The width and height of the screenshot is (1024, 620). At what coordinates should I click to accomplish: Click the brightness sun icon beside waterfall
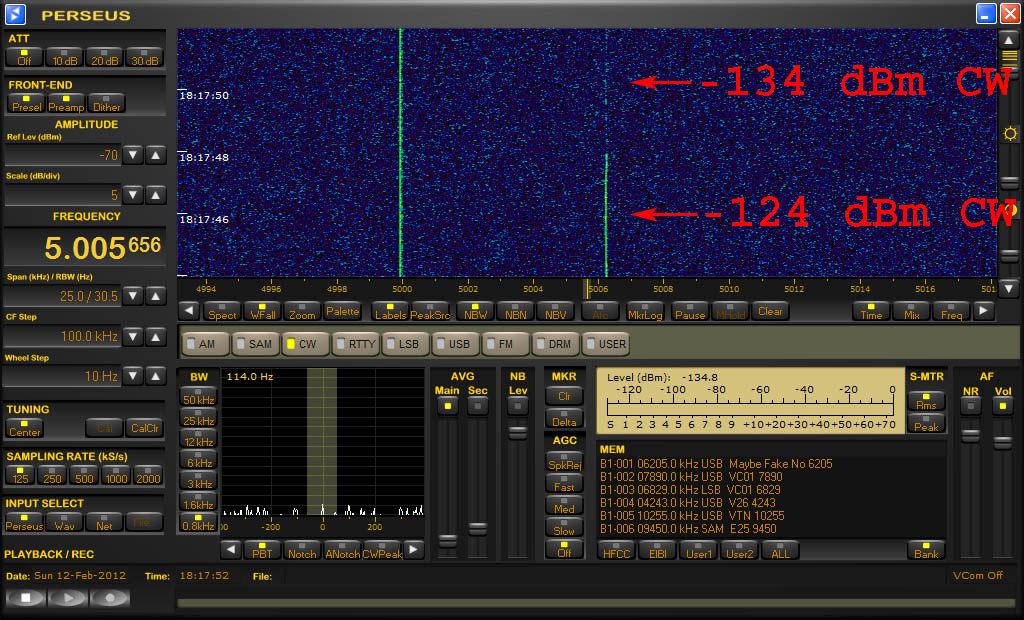pos(1010,134)
